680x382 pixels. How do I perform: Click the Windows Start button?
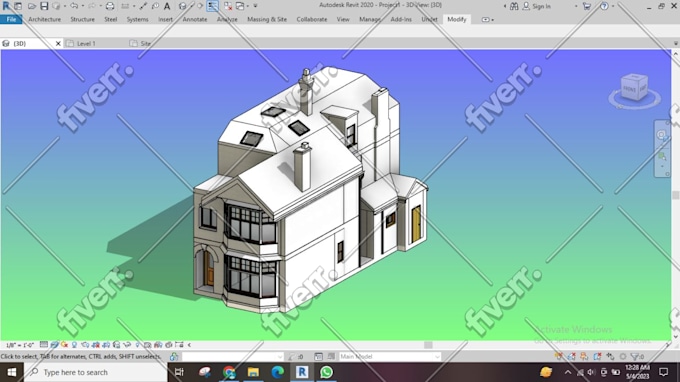pos(12,372)
